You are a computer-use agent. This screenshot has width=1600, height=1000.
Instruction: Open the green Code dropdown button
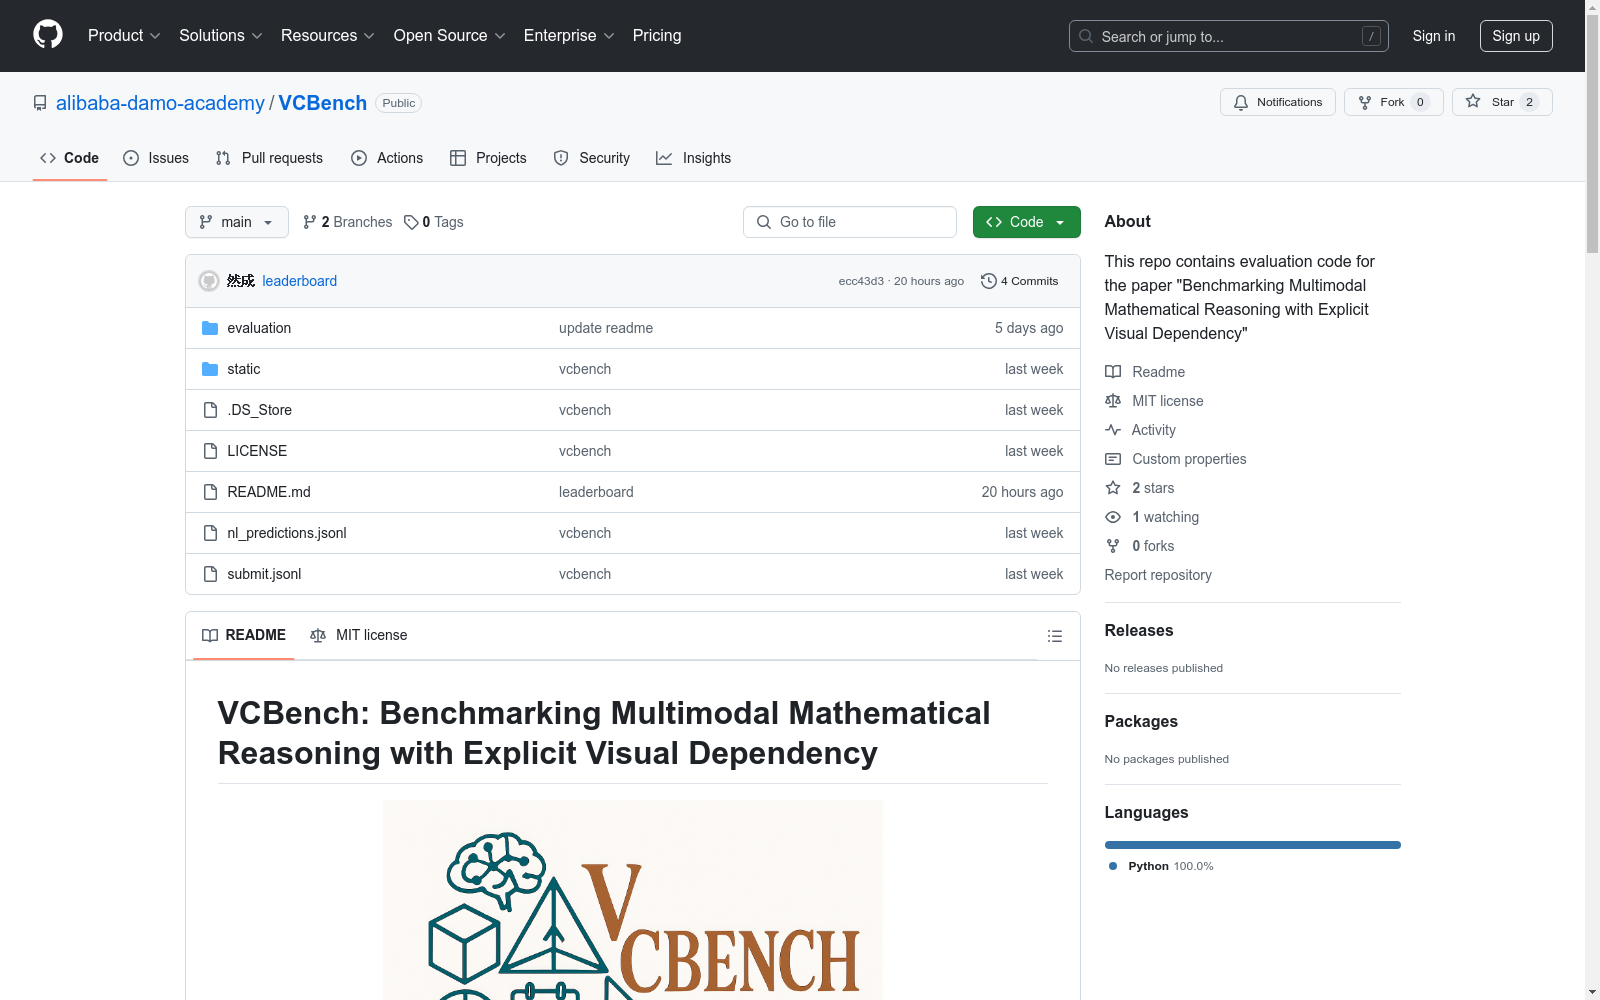point(1026,222)
